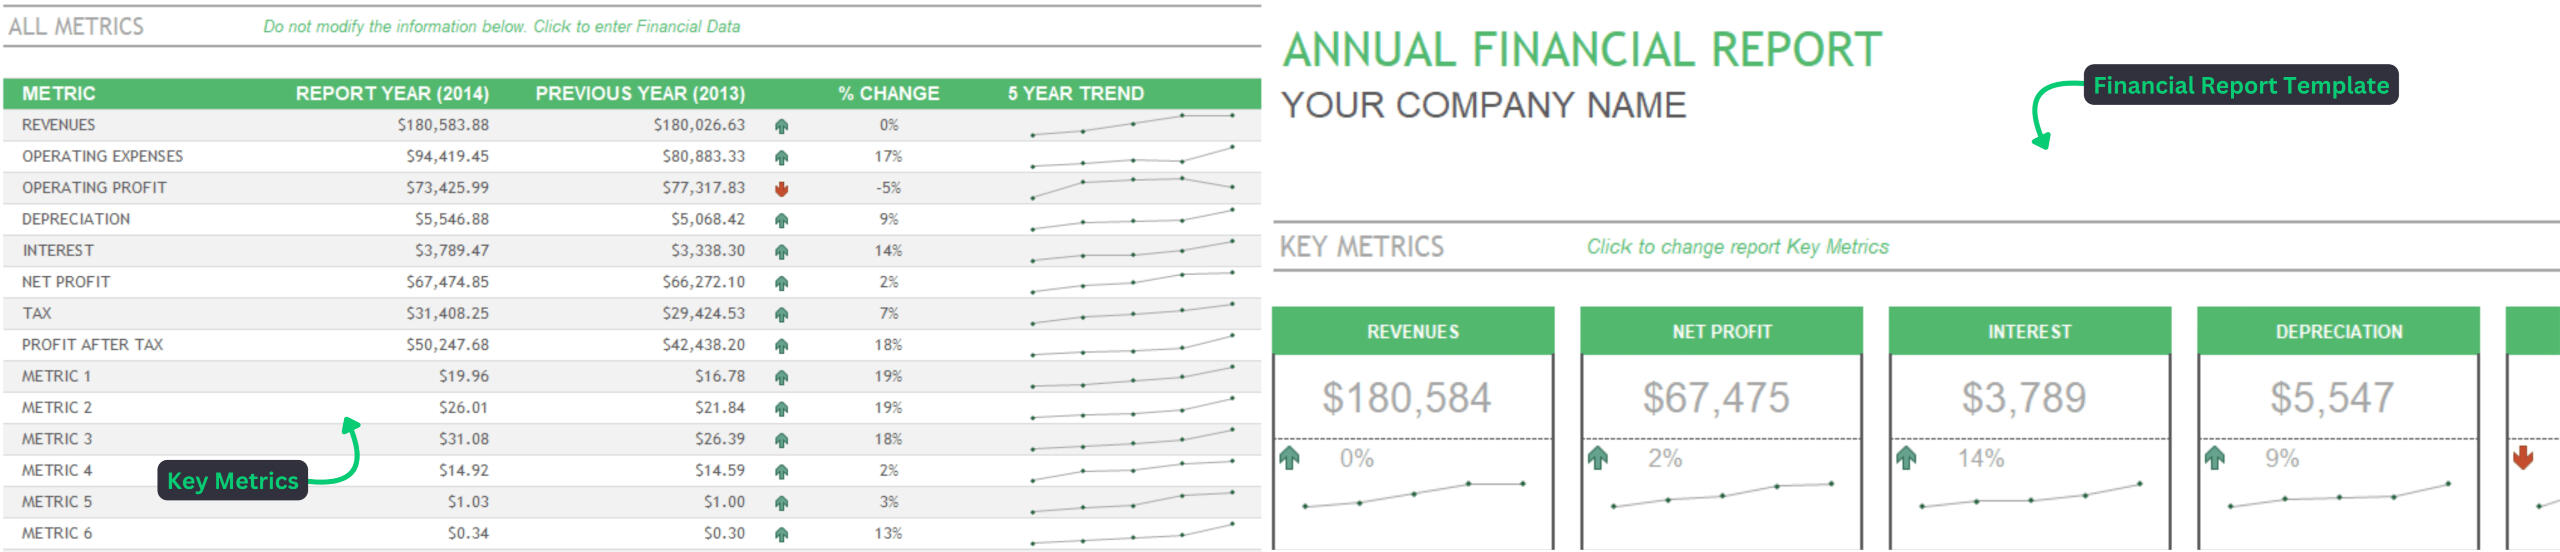
Task: Click 'Click to change report Key Metrics' link
Action: [x=1737, y=247]
